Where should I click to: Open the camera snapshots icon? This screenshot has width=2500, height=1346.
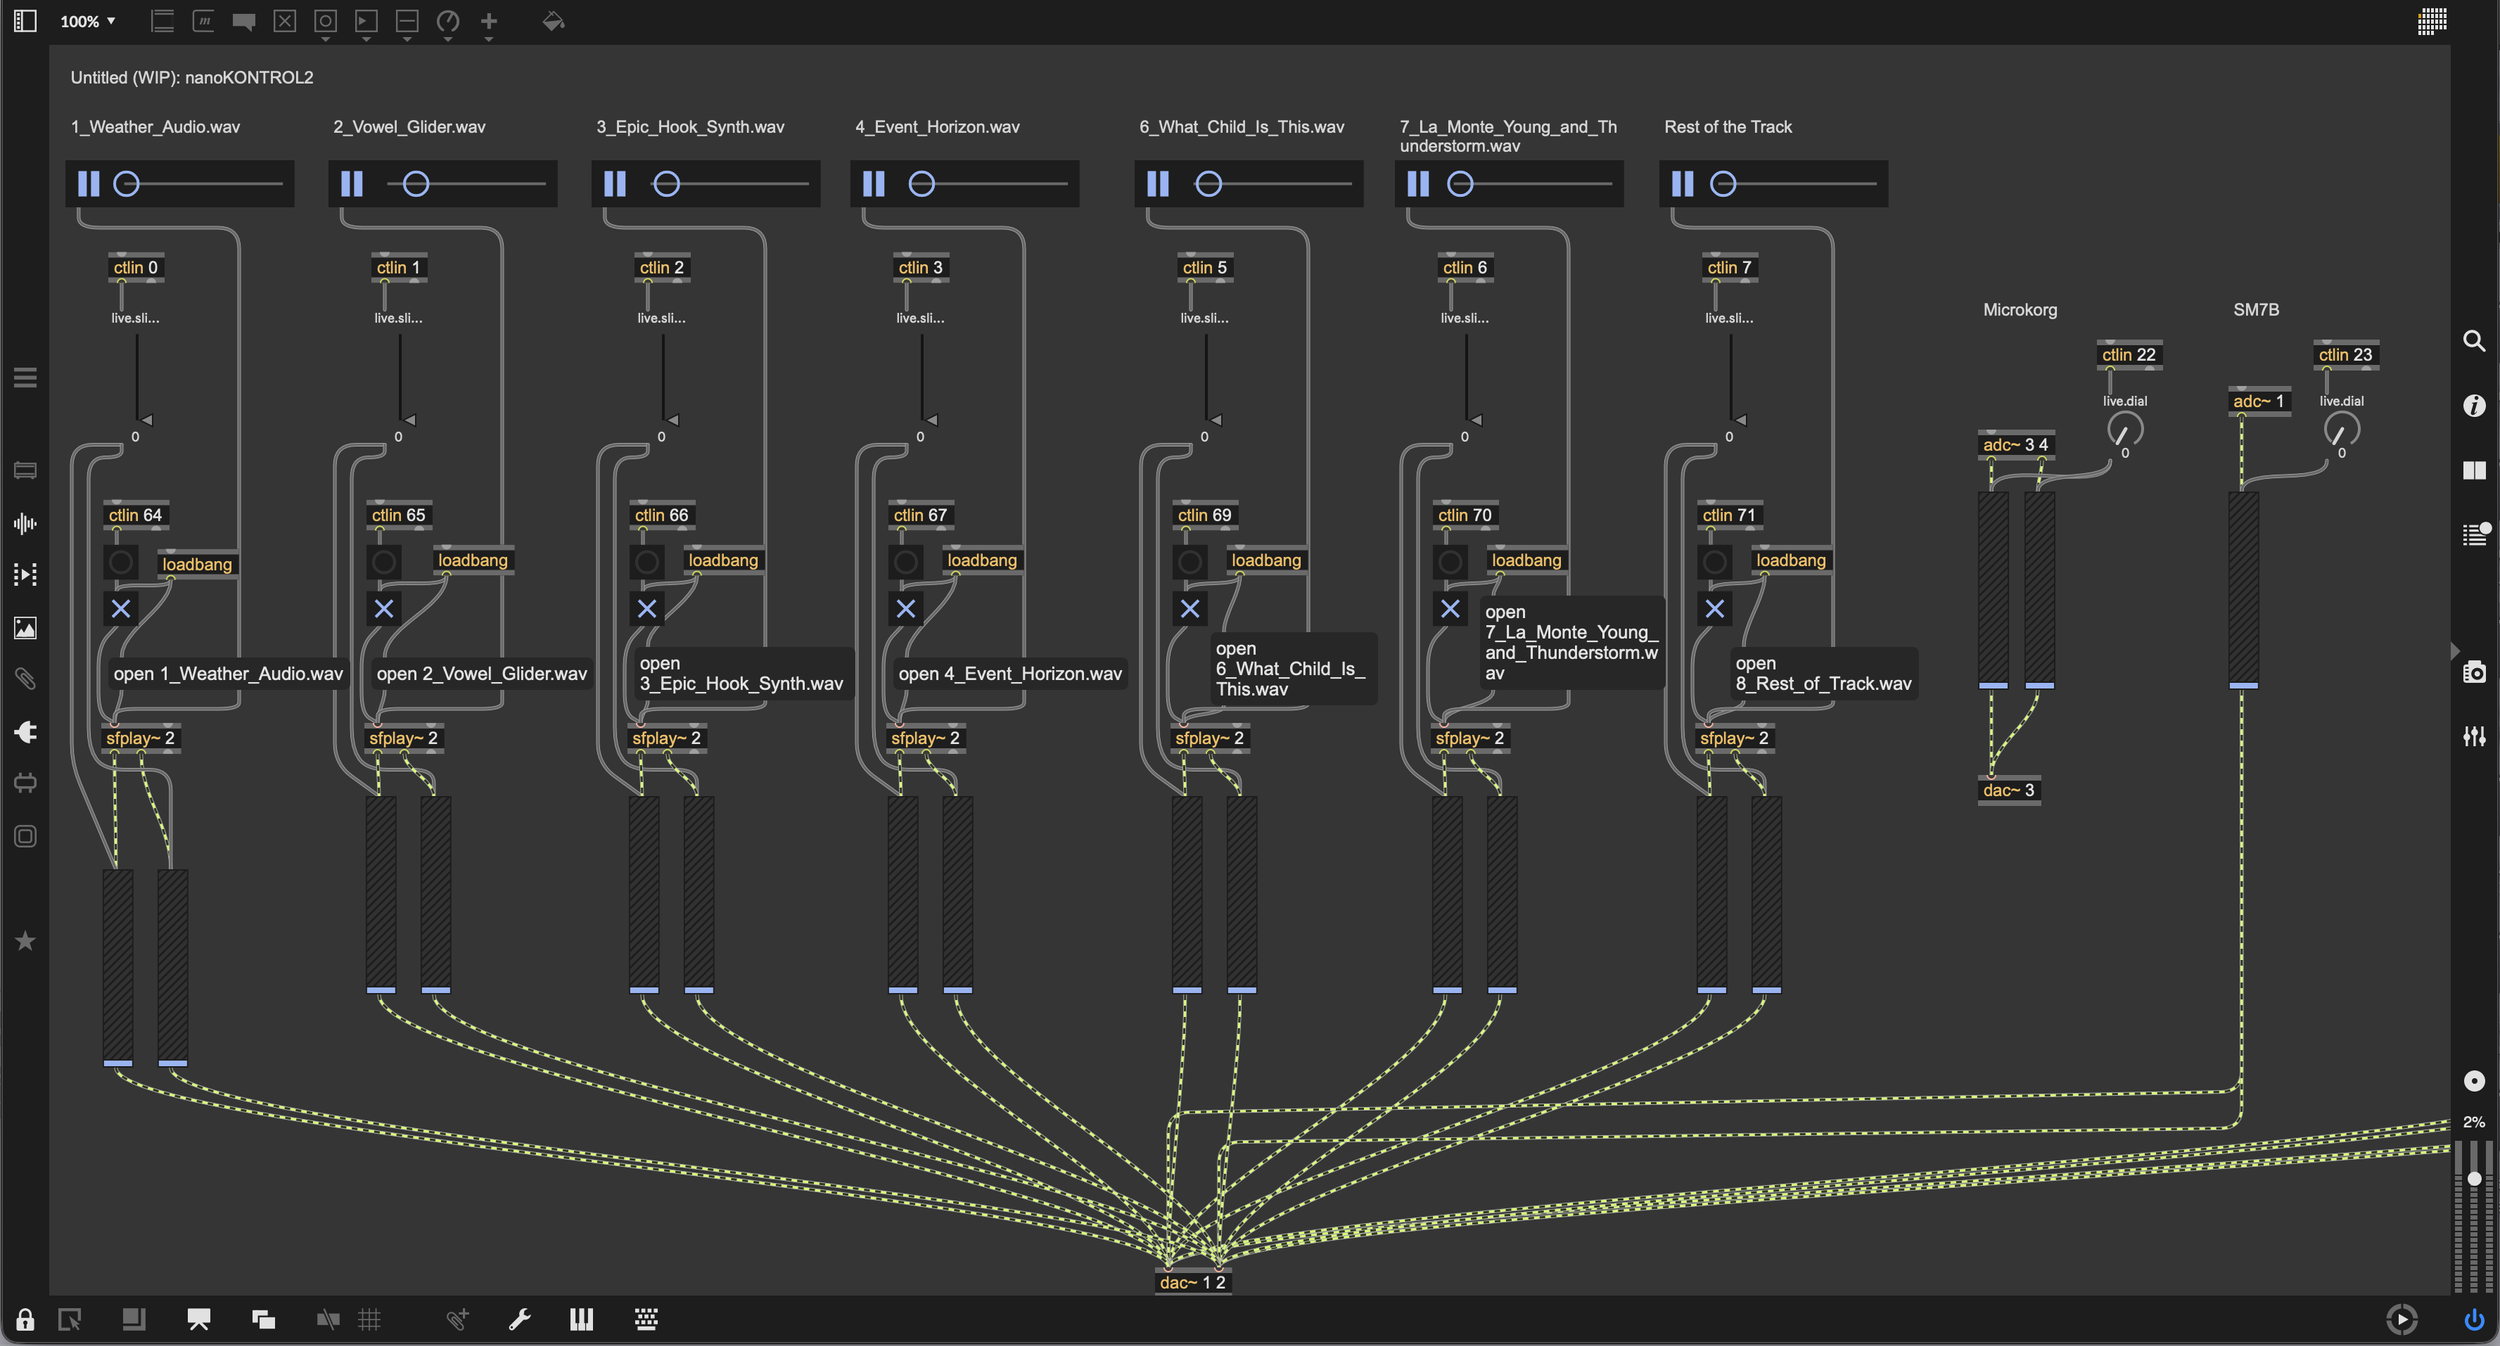pyautogui.click(x=2474, y=672)
